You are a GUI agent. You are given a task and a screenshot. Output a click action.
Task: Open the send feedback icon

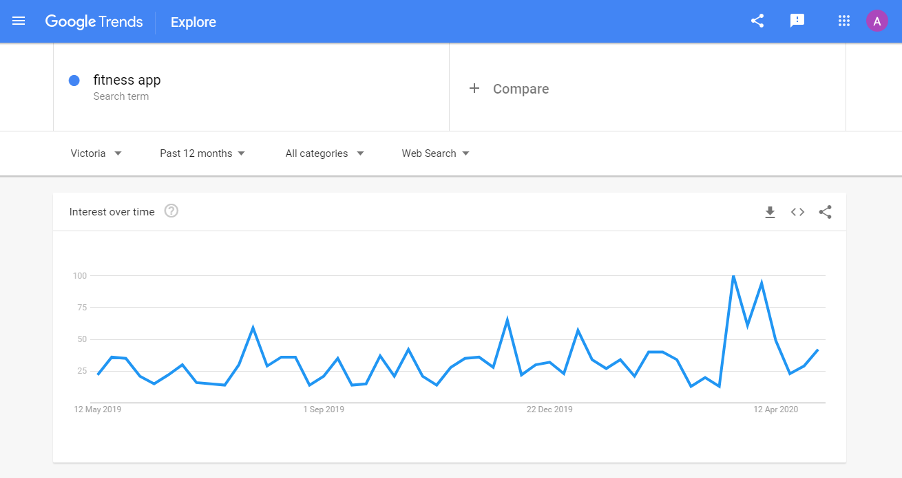tap(797, 21)
